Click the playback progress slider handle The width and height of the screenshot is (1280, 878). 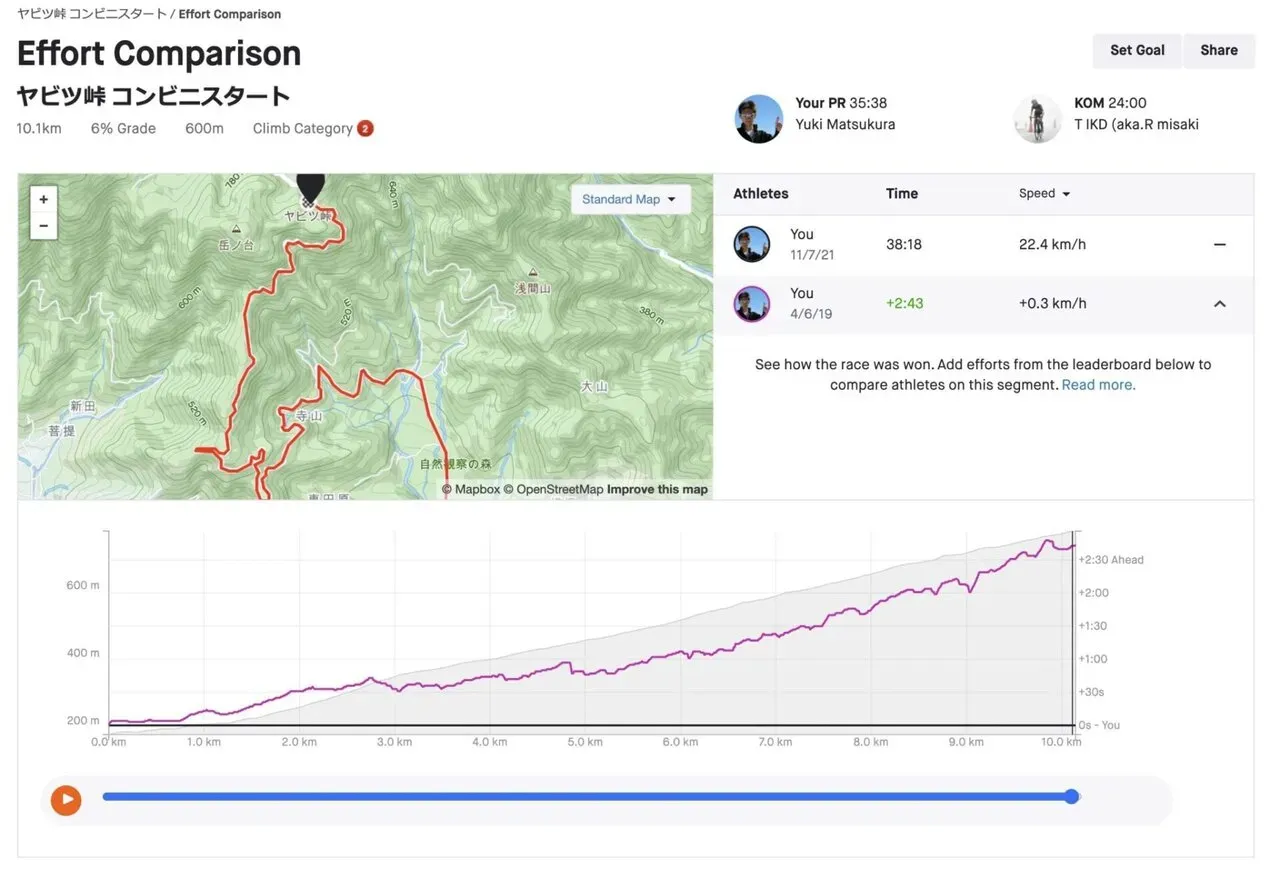[x=1072, y=797]
